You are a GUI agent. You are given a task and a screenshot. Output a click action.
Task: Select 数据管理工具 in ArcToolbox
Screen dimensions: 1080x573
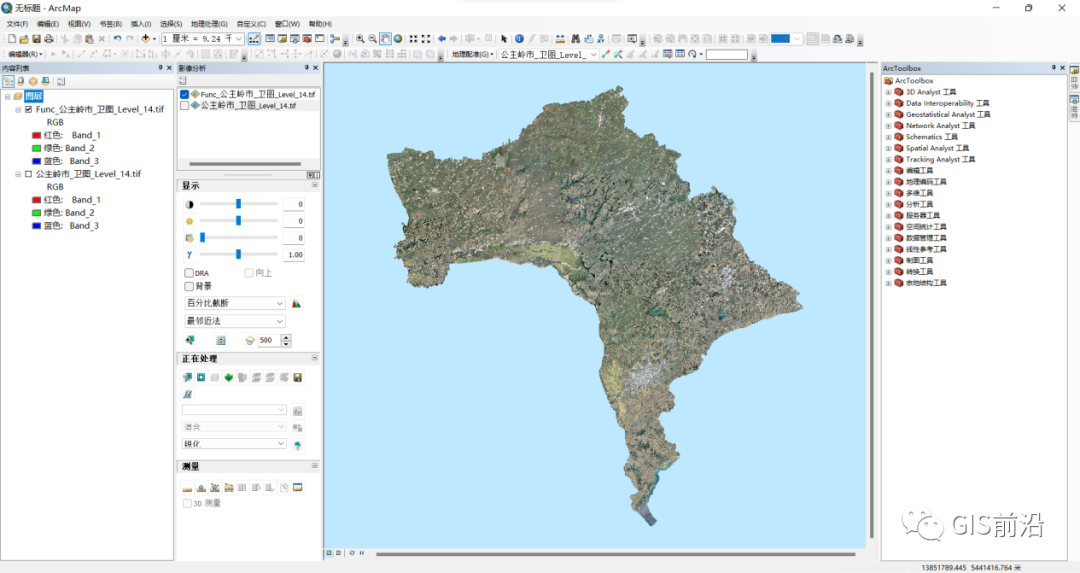click(926, 238)
